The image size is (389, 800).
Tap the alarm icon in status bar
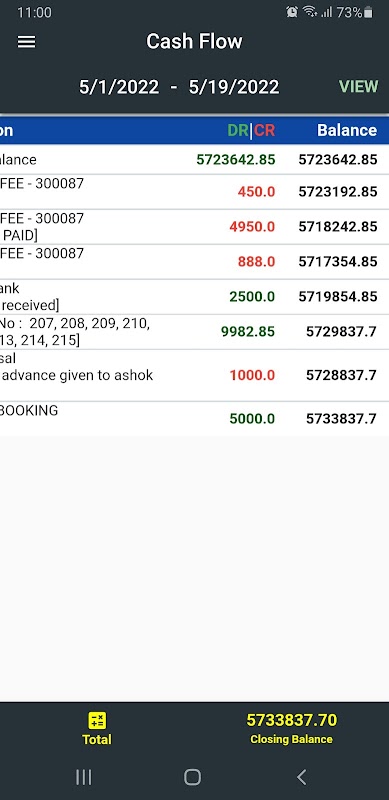point(292,12)
